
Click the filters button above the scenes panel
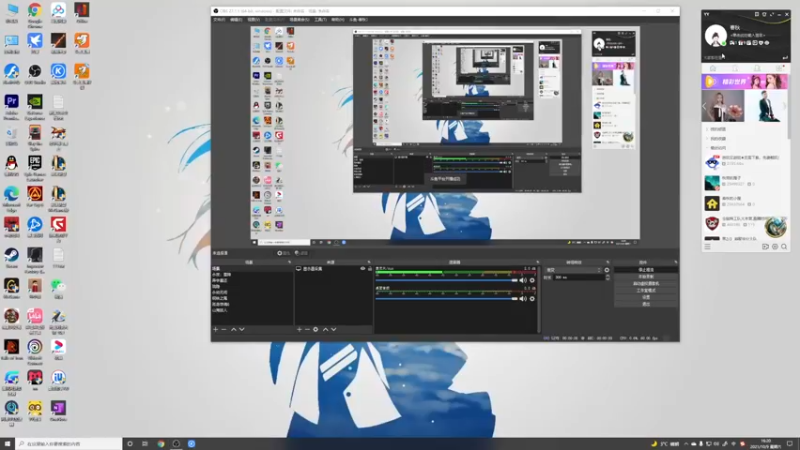click(x=301, y=253)
